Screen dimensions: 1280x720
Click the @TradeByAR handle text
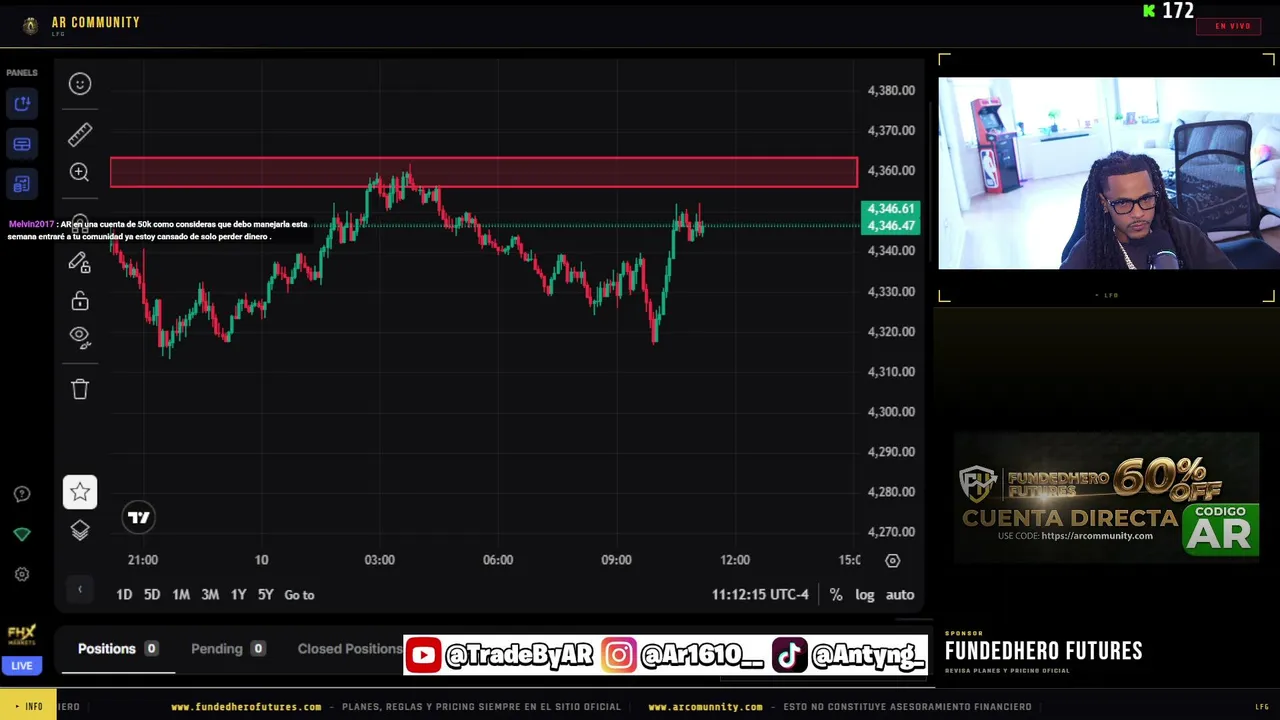coord(519,655)
